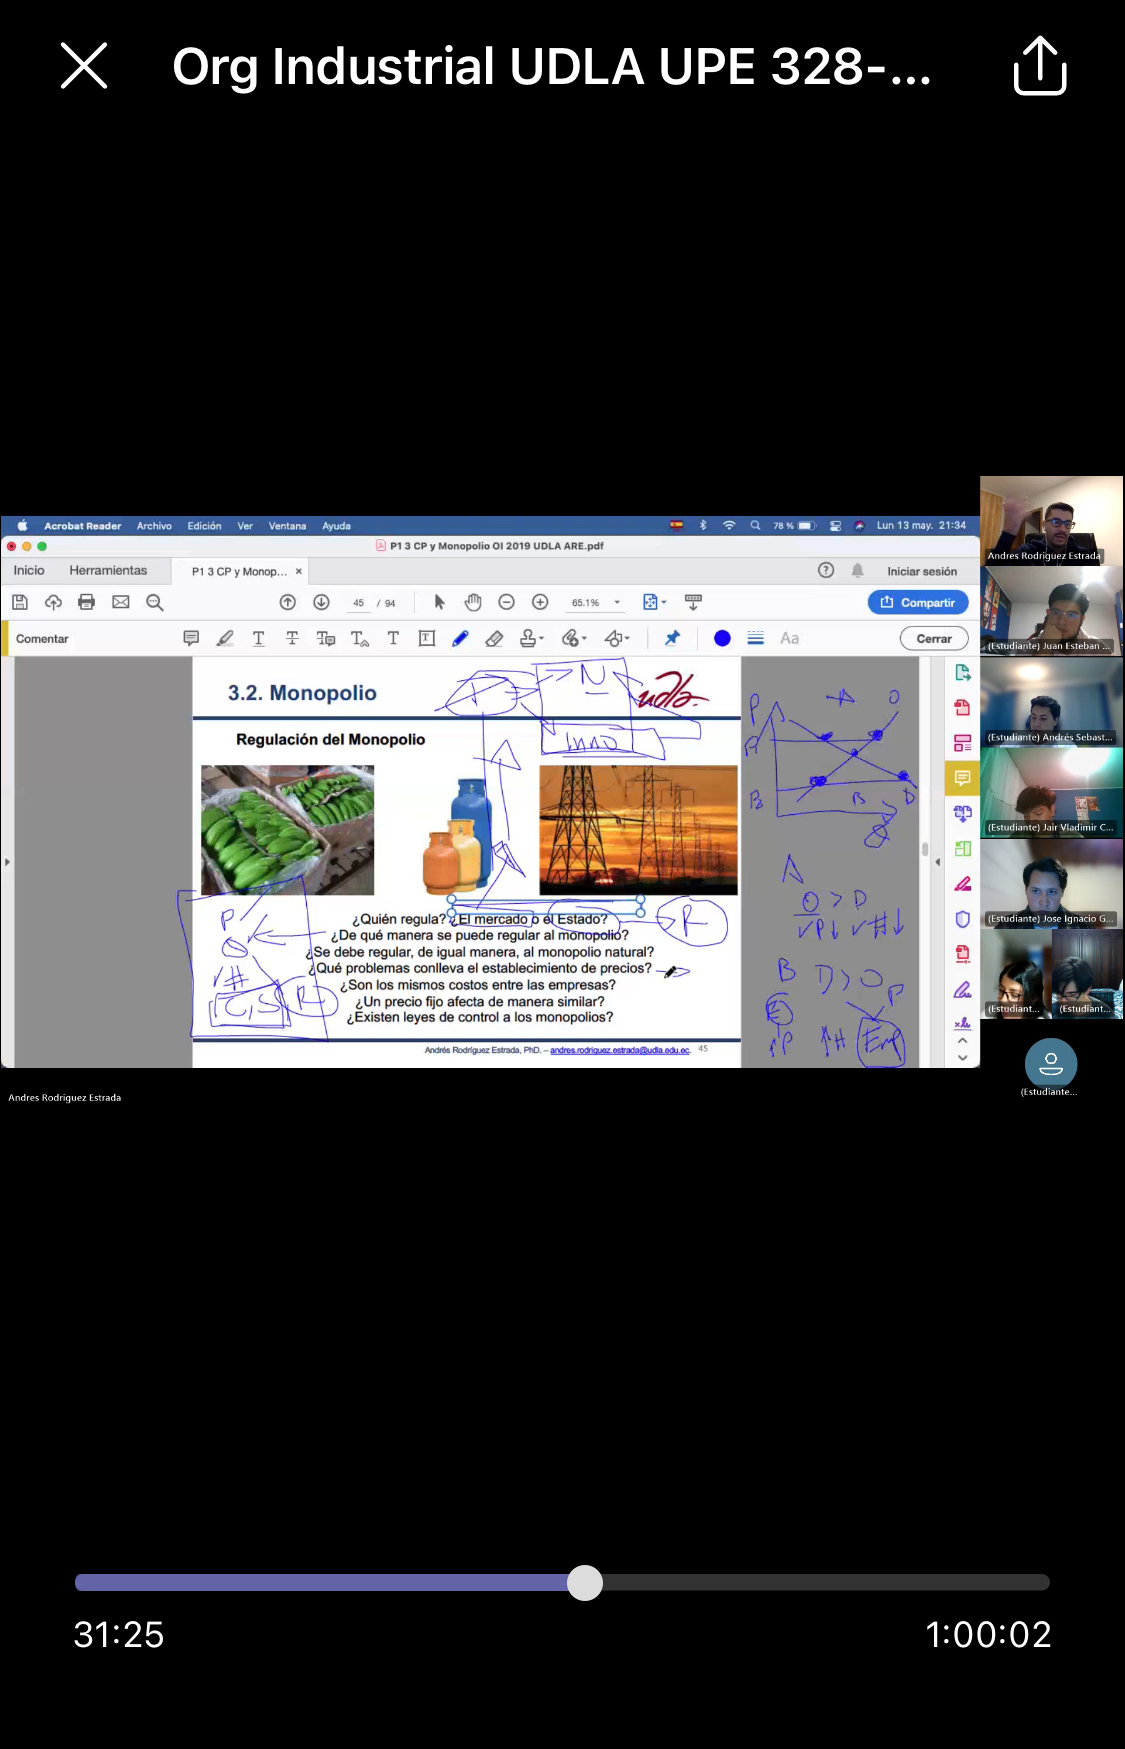Click the sticky note comment icon
The width and height of the screenshot is (1125, 1749).
pos(191,638)
